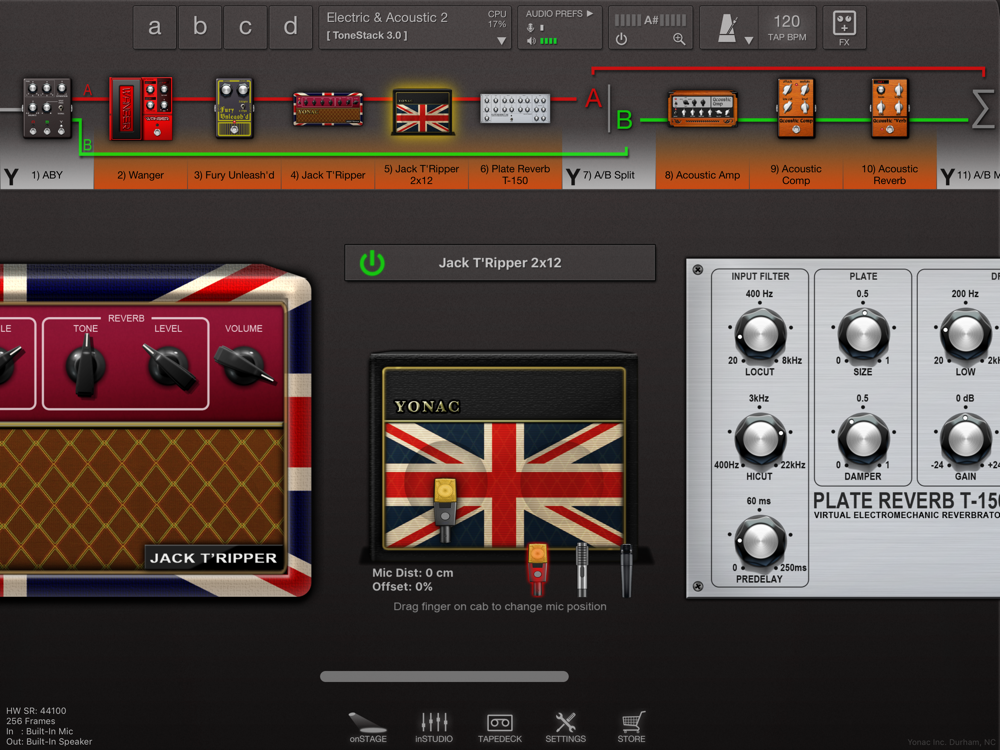The image size is (1000, 750).
Task: Select the '4) Jack T'Ripper' chain label
Action: tap(328, 175)
